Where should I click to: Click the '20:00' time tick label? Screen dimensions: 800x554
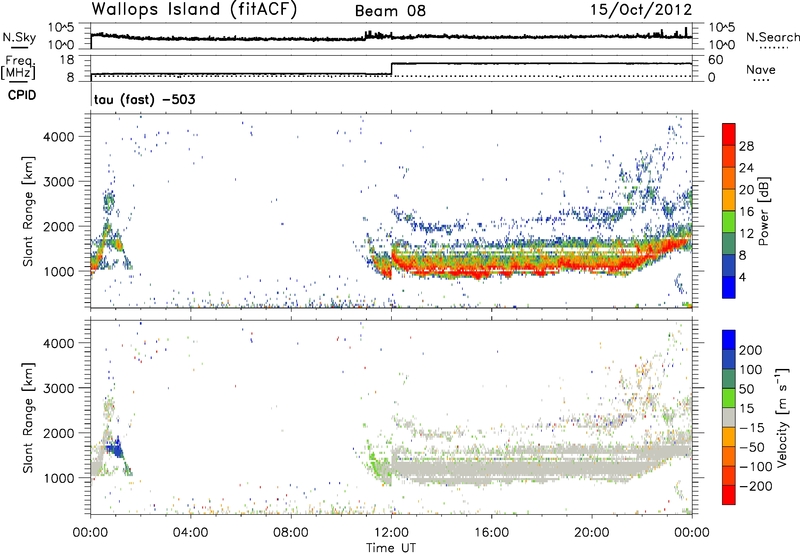(x=592, y=533)
